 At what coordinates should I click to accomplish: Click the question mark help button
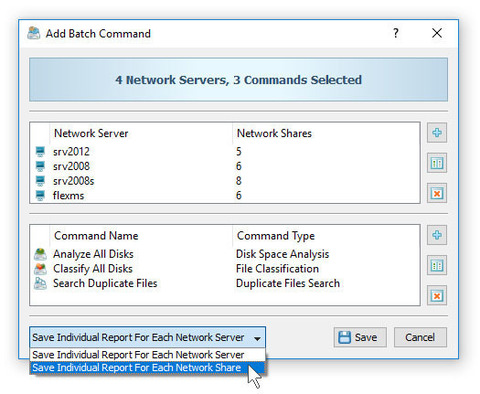(x=395, y=33)
